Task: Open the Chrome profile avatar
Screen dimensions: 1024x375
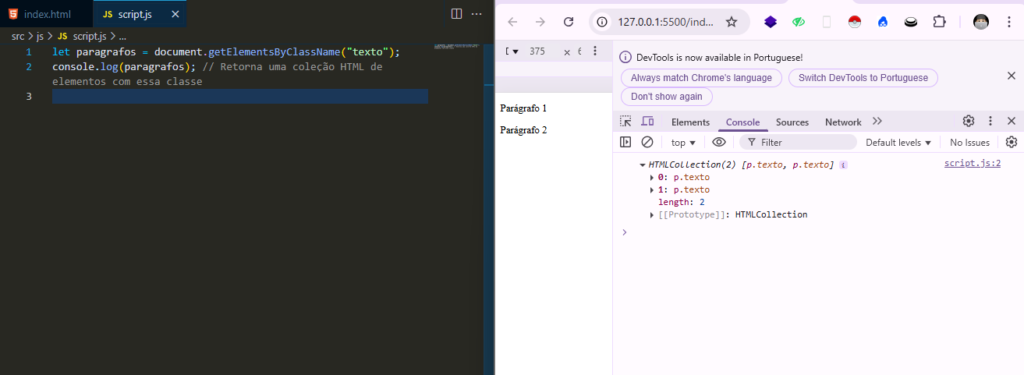Action: tap(981, 22)
